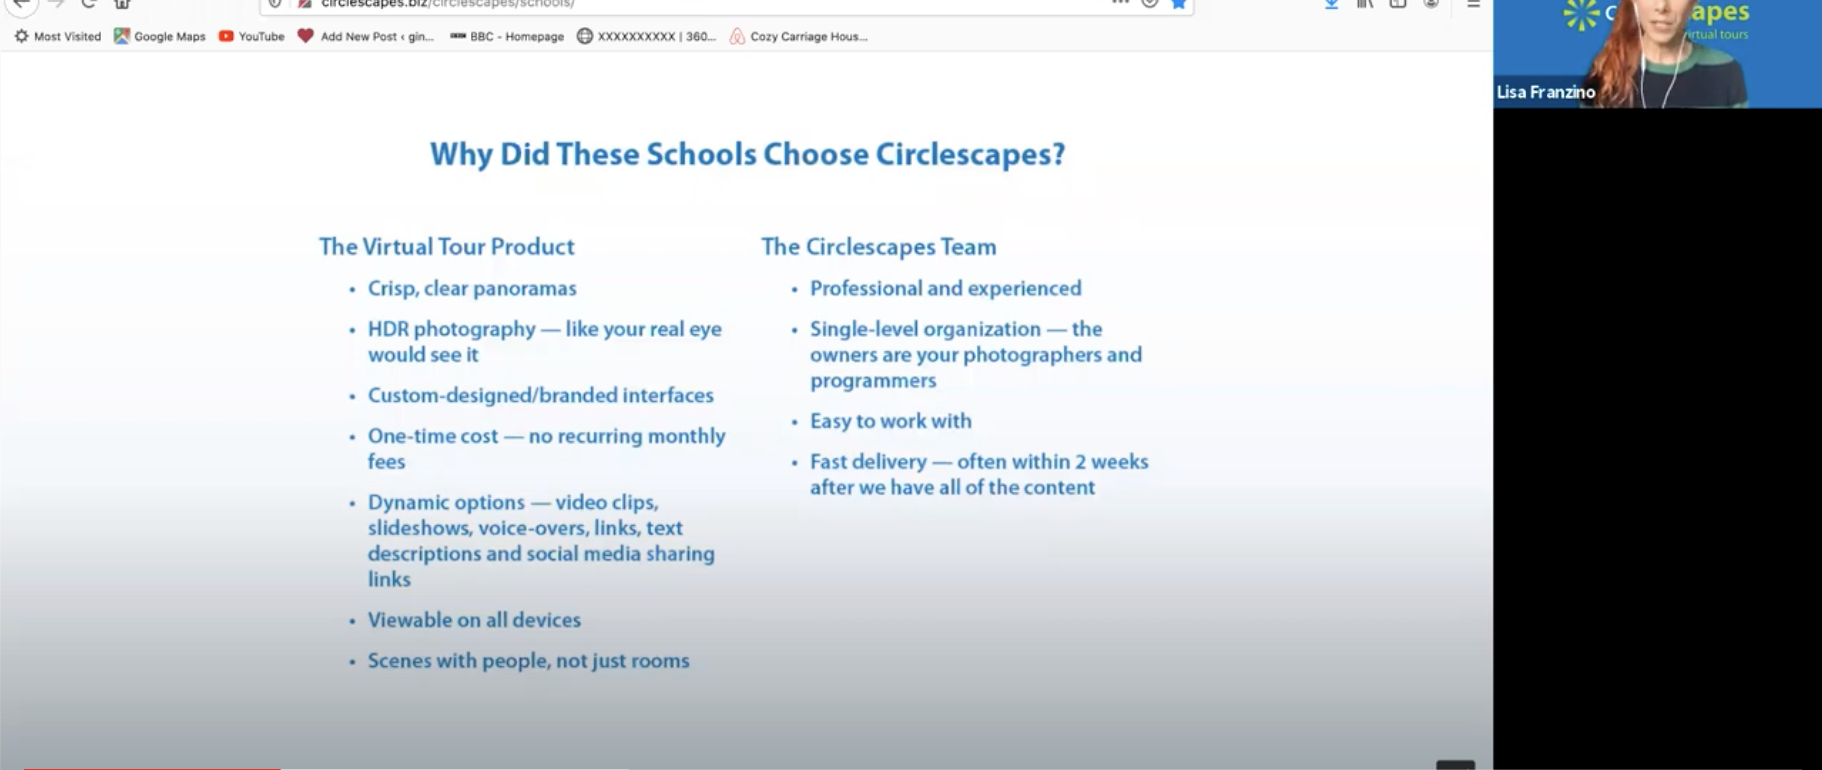The height and width of the screenshot is (770, 1822).
Task: Click the Pocket save icon in address bar
Action: [1150, 4]
